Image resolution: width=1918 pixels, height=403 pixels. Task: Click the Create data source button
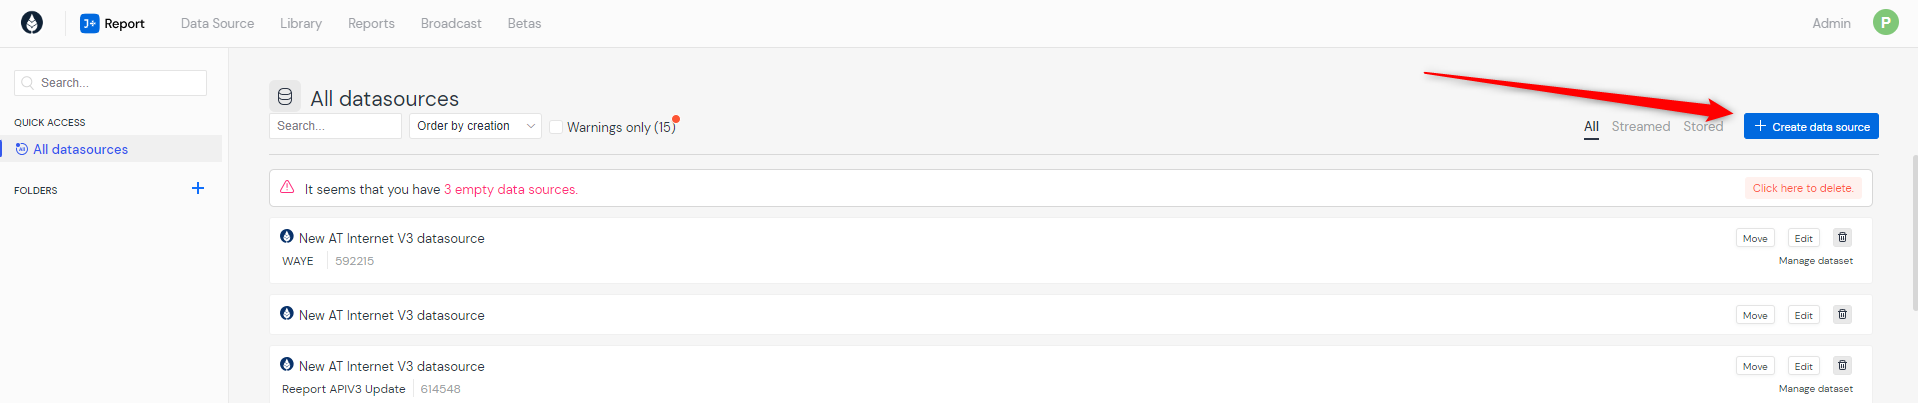click(1811, 126)
